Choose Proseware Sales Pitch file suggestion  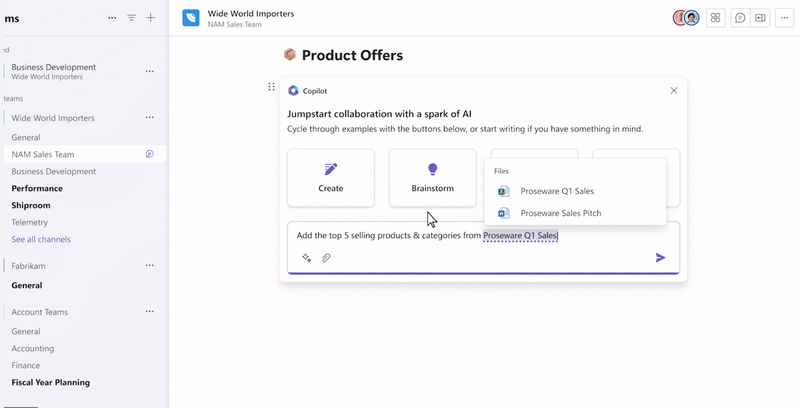pos(575,213)
